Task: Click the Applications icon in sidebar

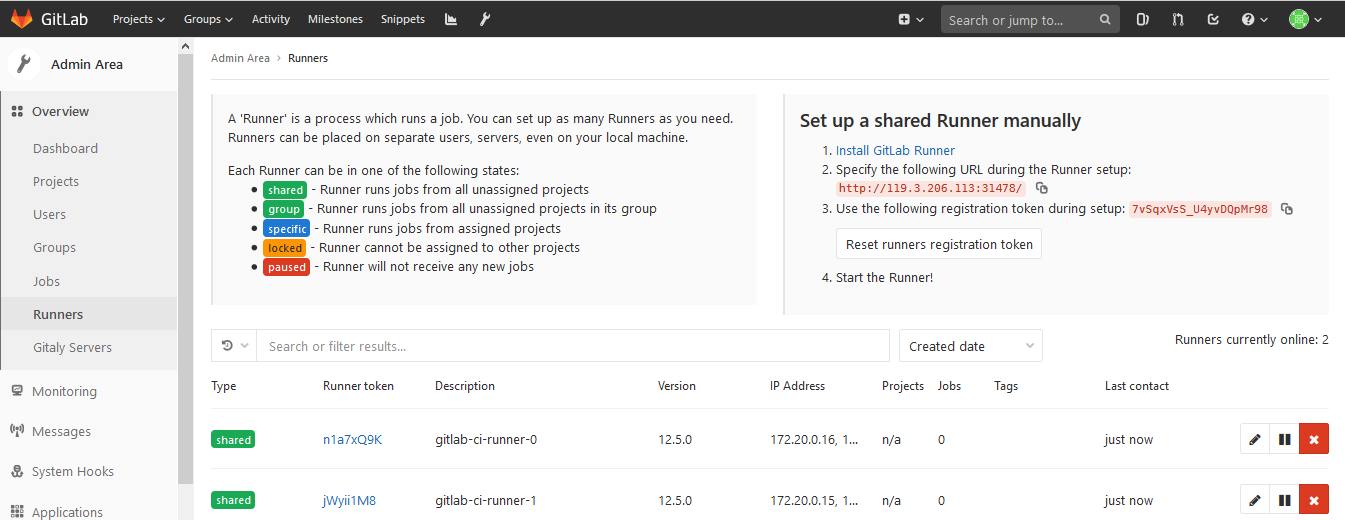Action: (17, 512)
